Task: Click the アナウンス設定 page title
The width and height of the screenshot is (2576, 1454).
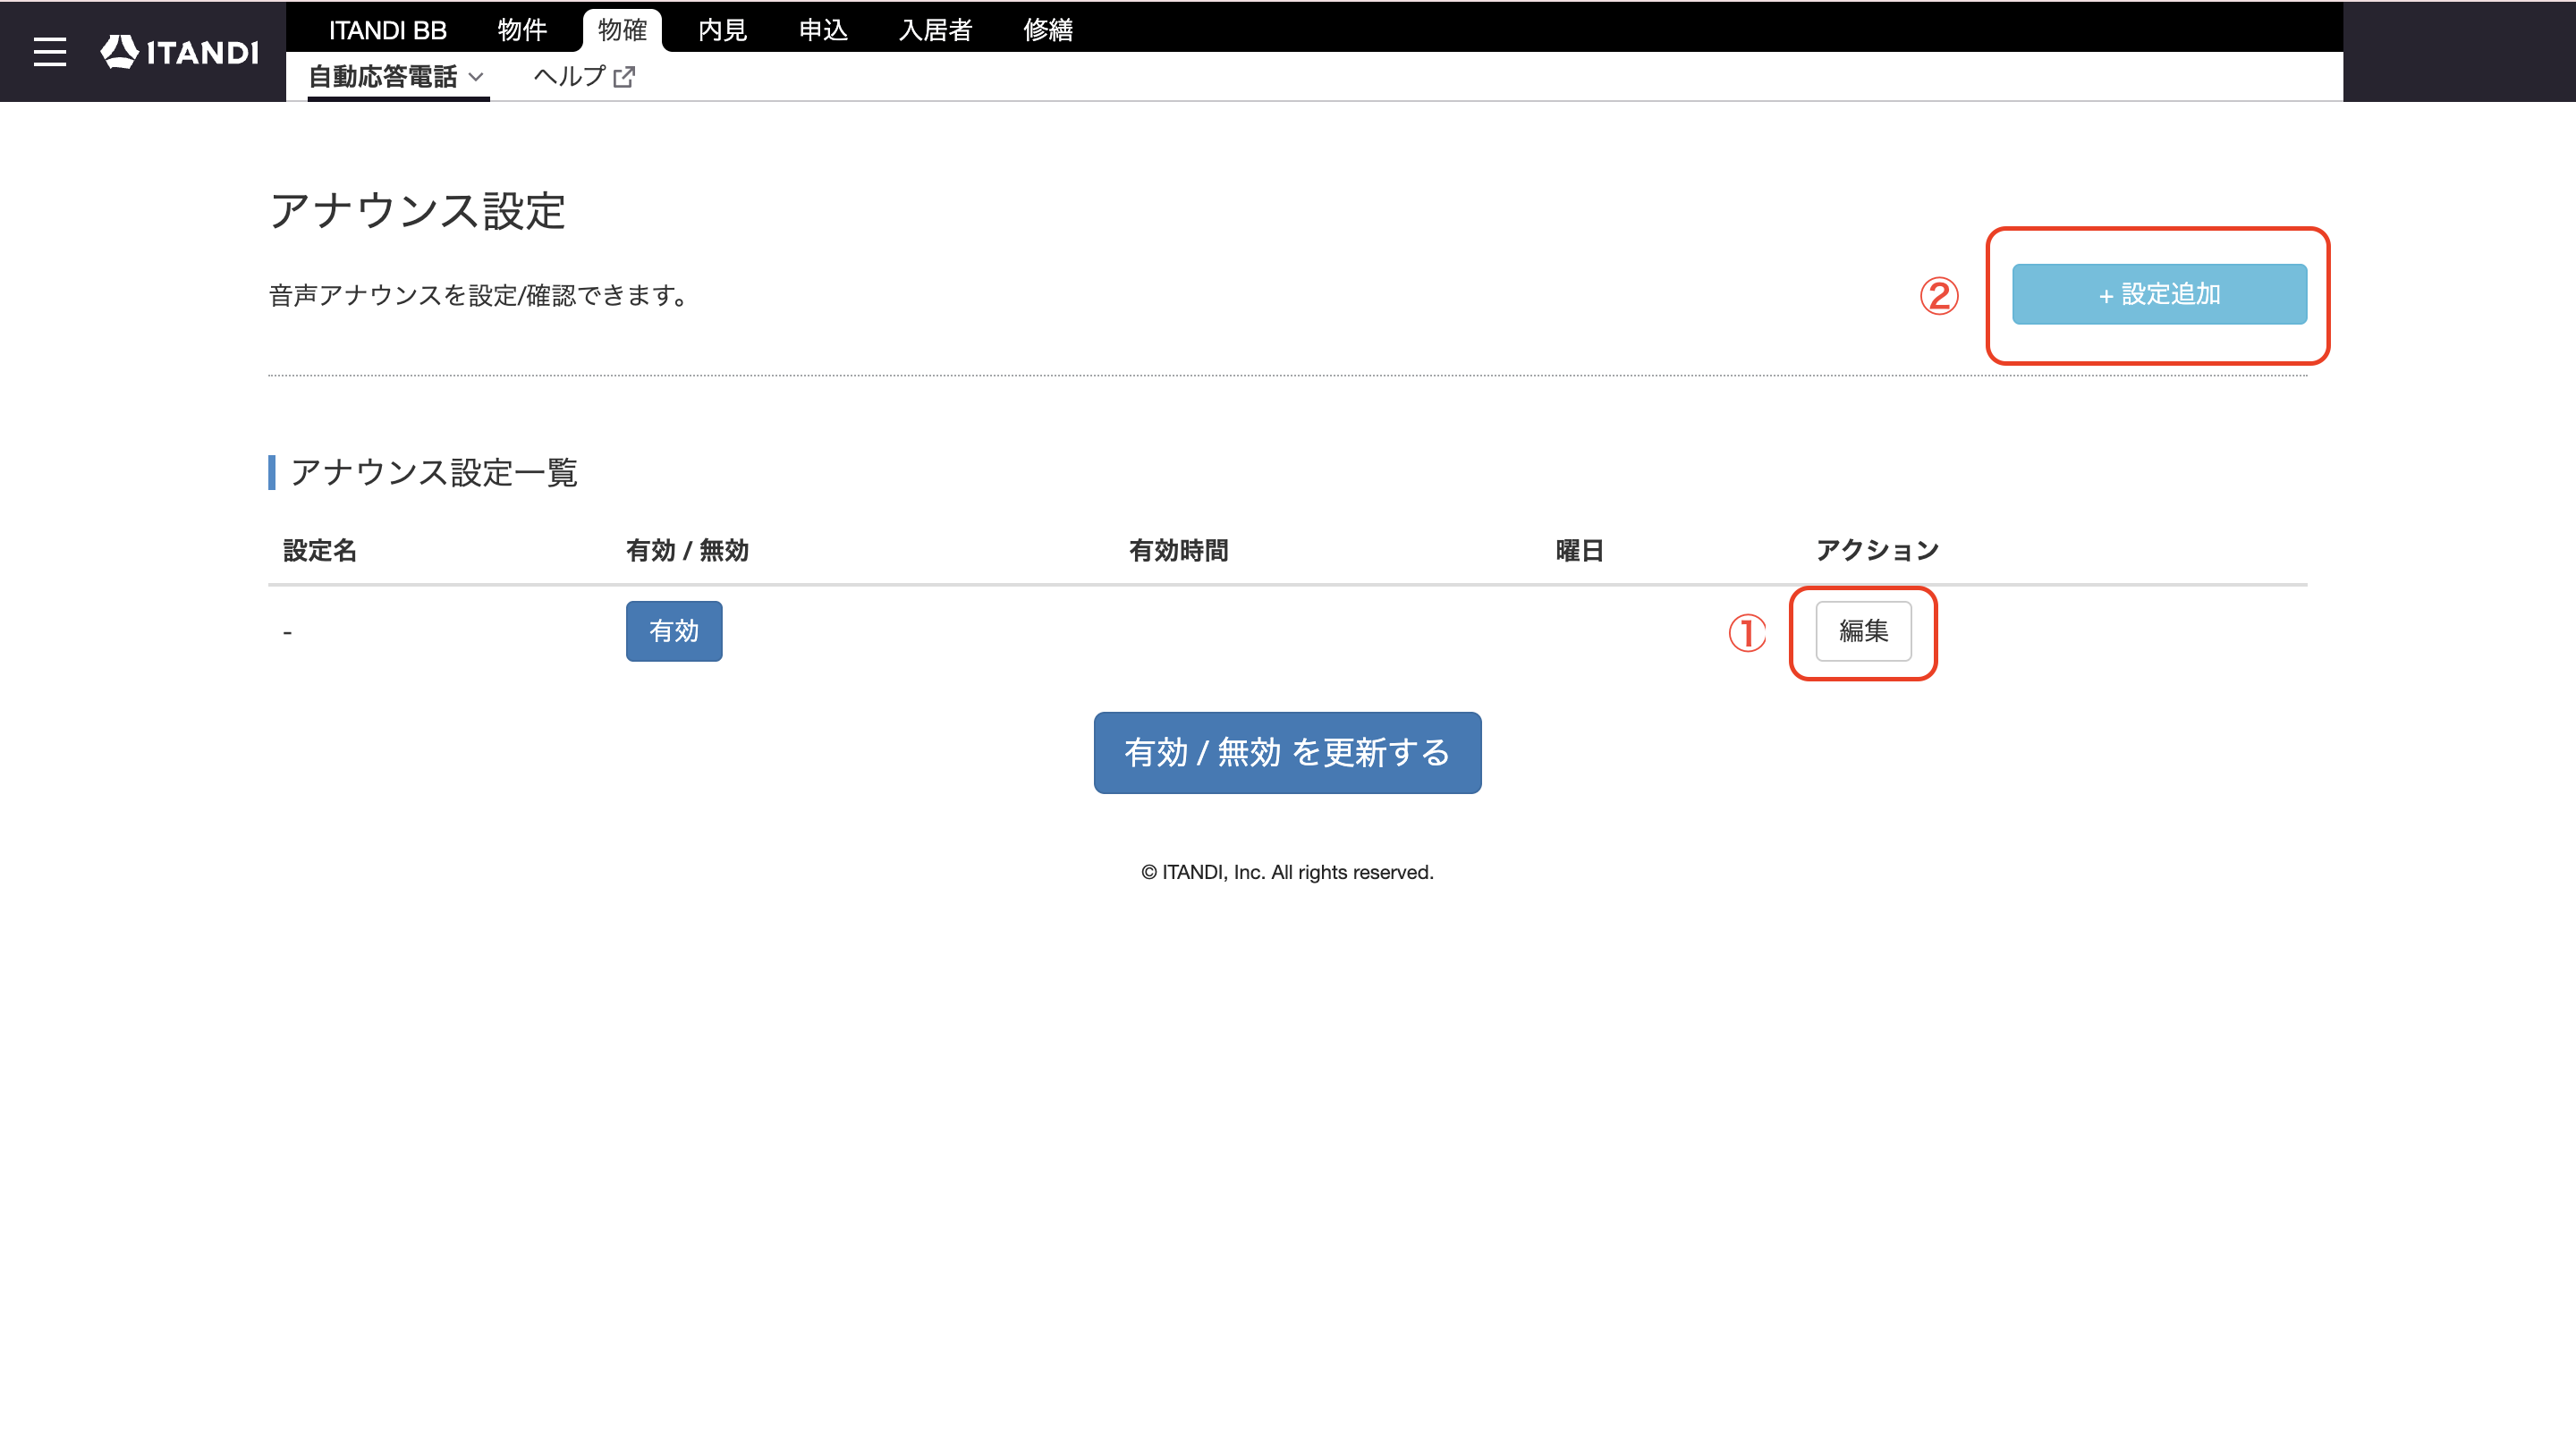Action: pos(417,211)
